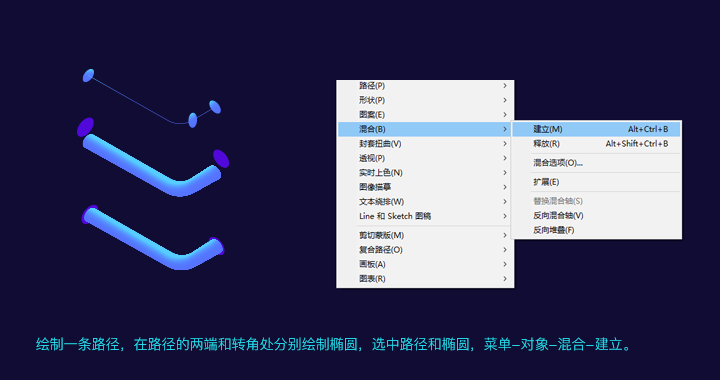This screenshot has width=720, height=380.
Task: Expand the 封套扭曲(V) submenu arrow
Action: pos(505,144)
